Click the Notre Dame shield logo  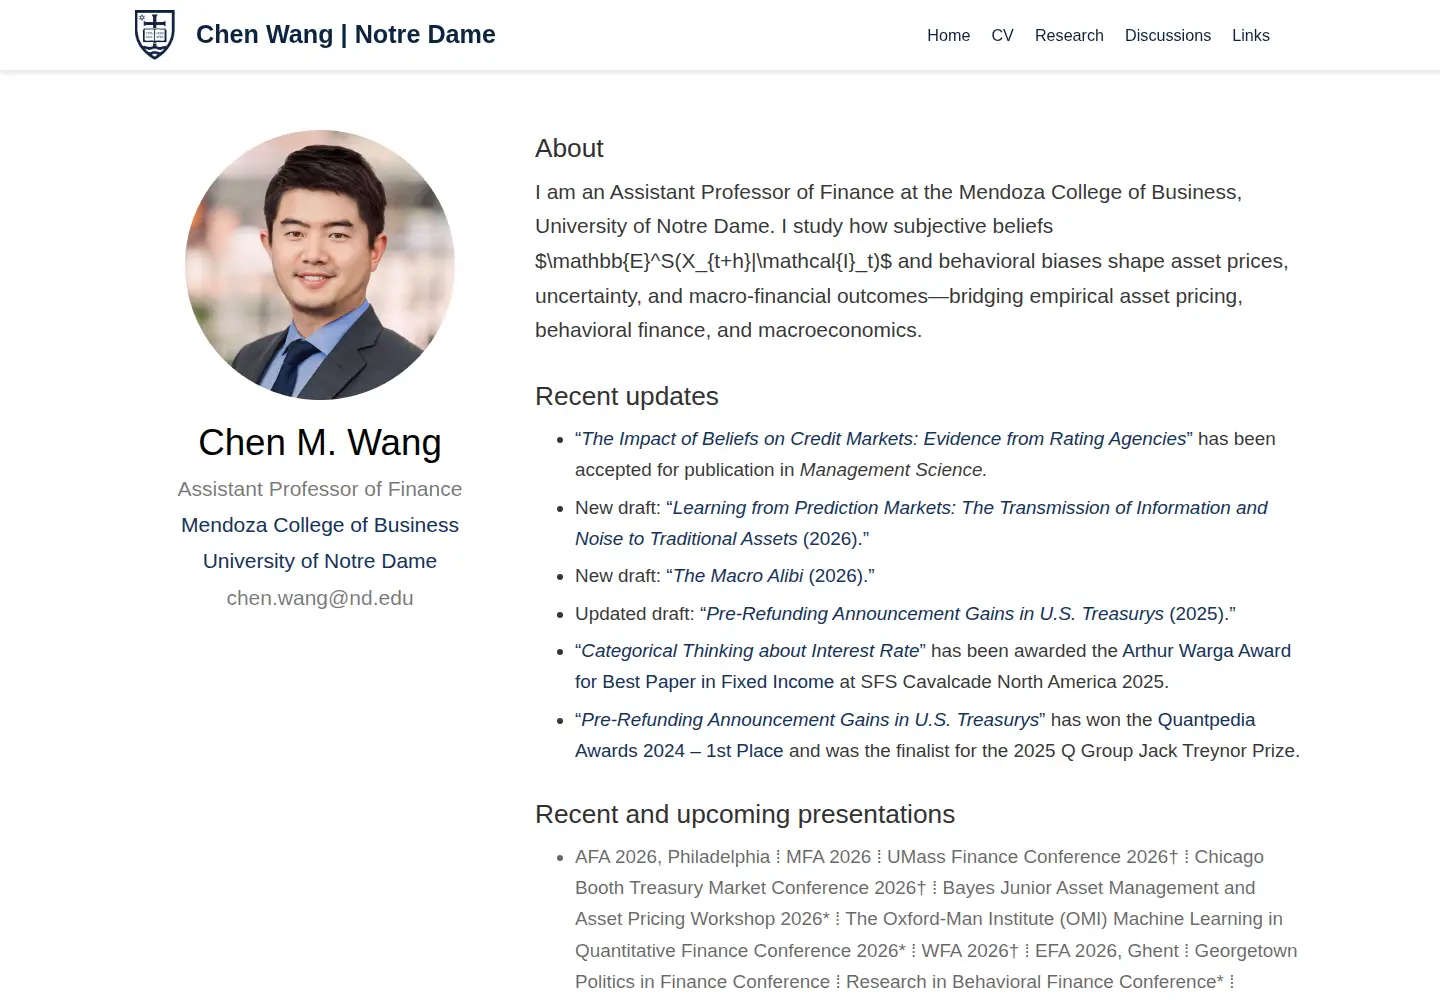(x=155, y=35)
